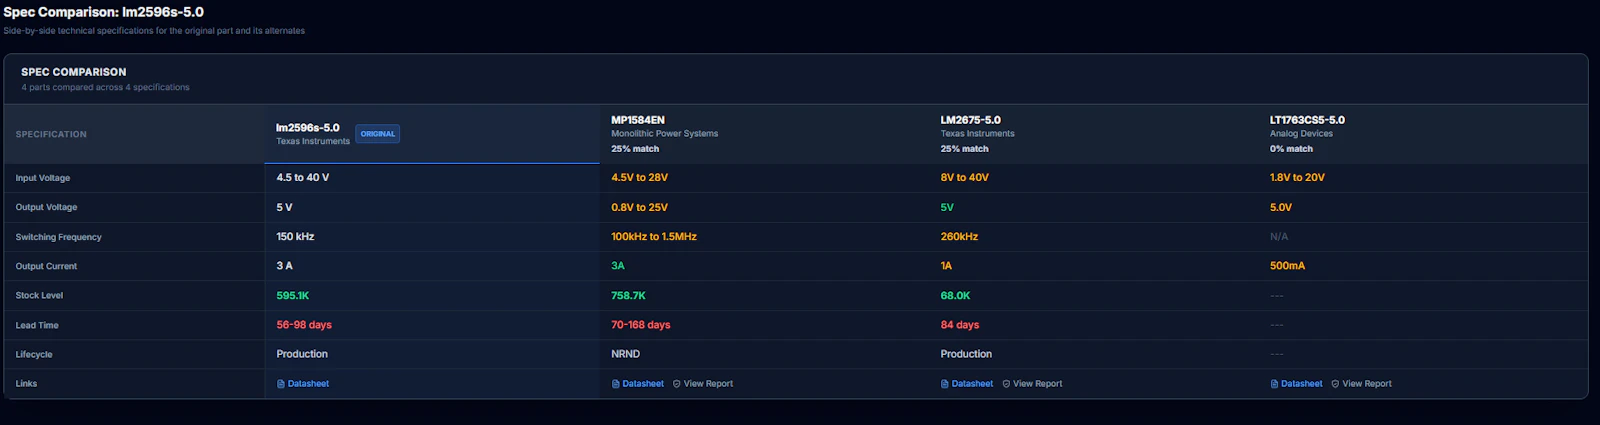Click the Output Current row label
Viewport: 1600px width, 425px height.
46,266
